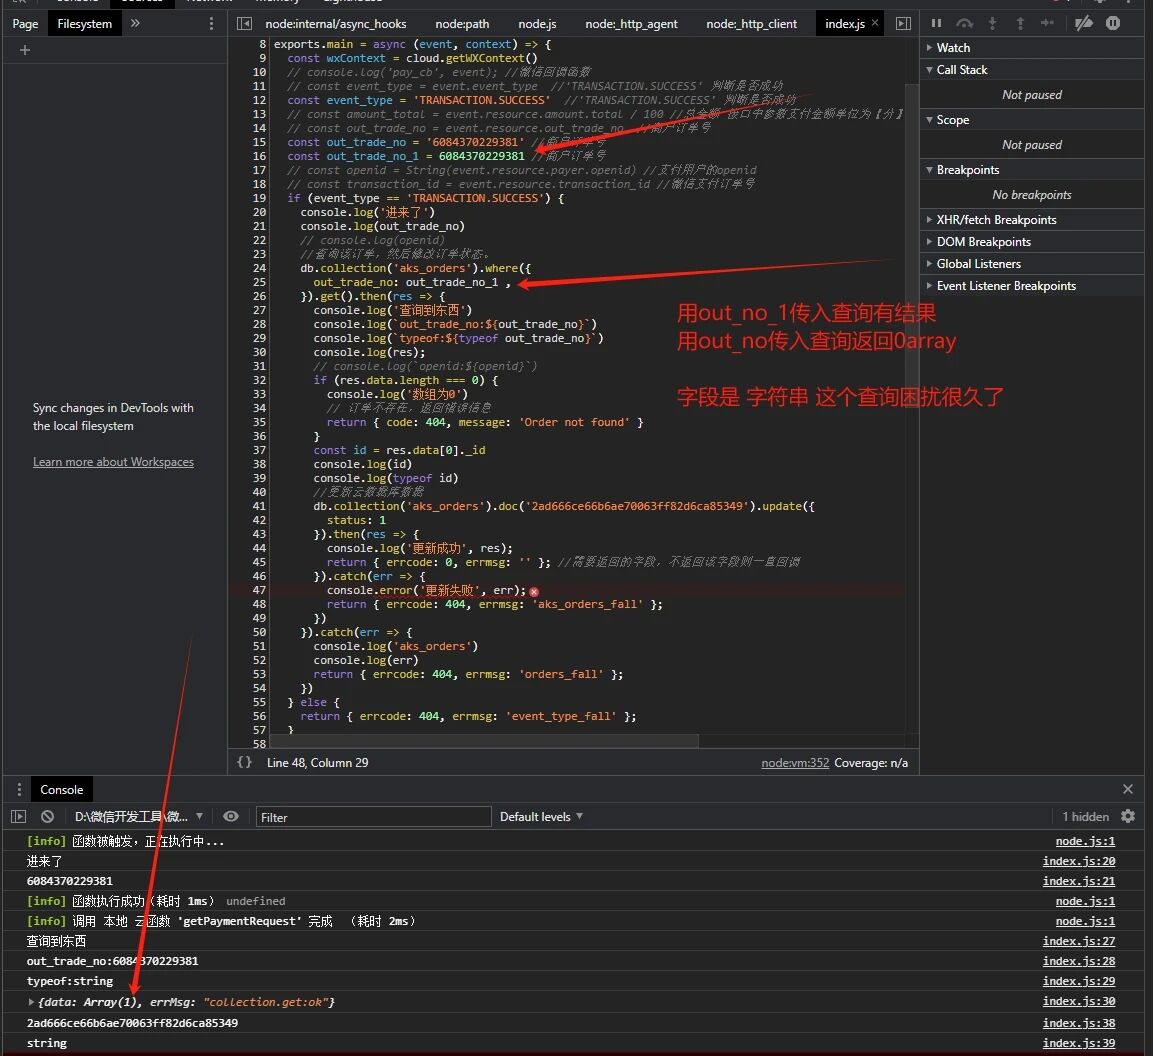Viewport: 1153px width, 1056px height.
Task: Toggle pause on exceptions
Action: [1113, 23]
